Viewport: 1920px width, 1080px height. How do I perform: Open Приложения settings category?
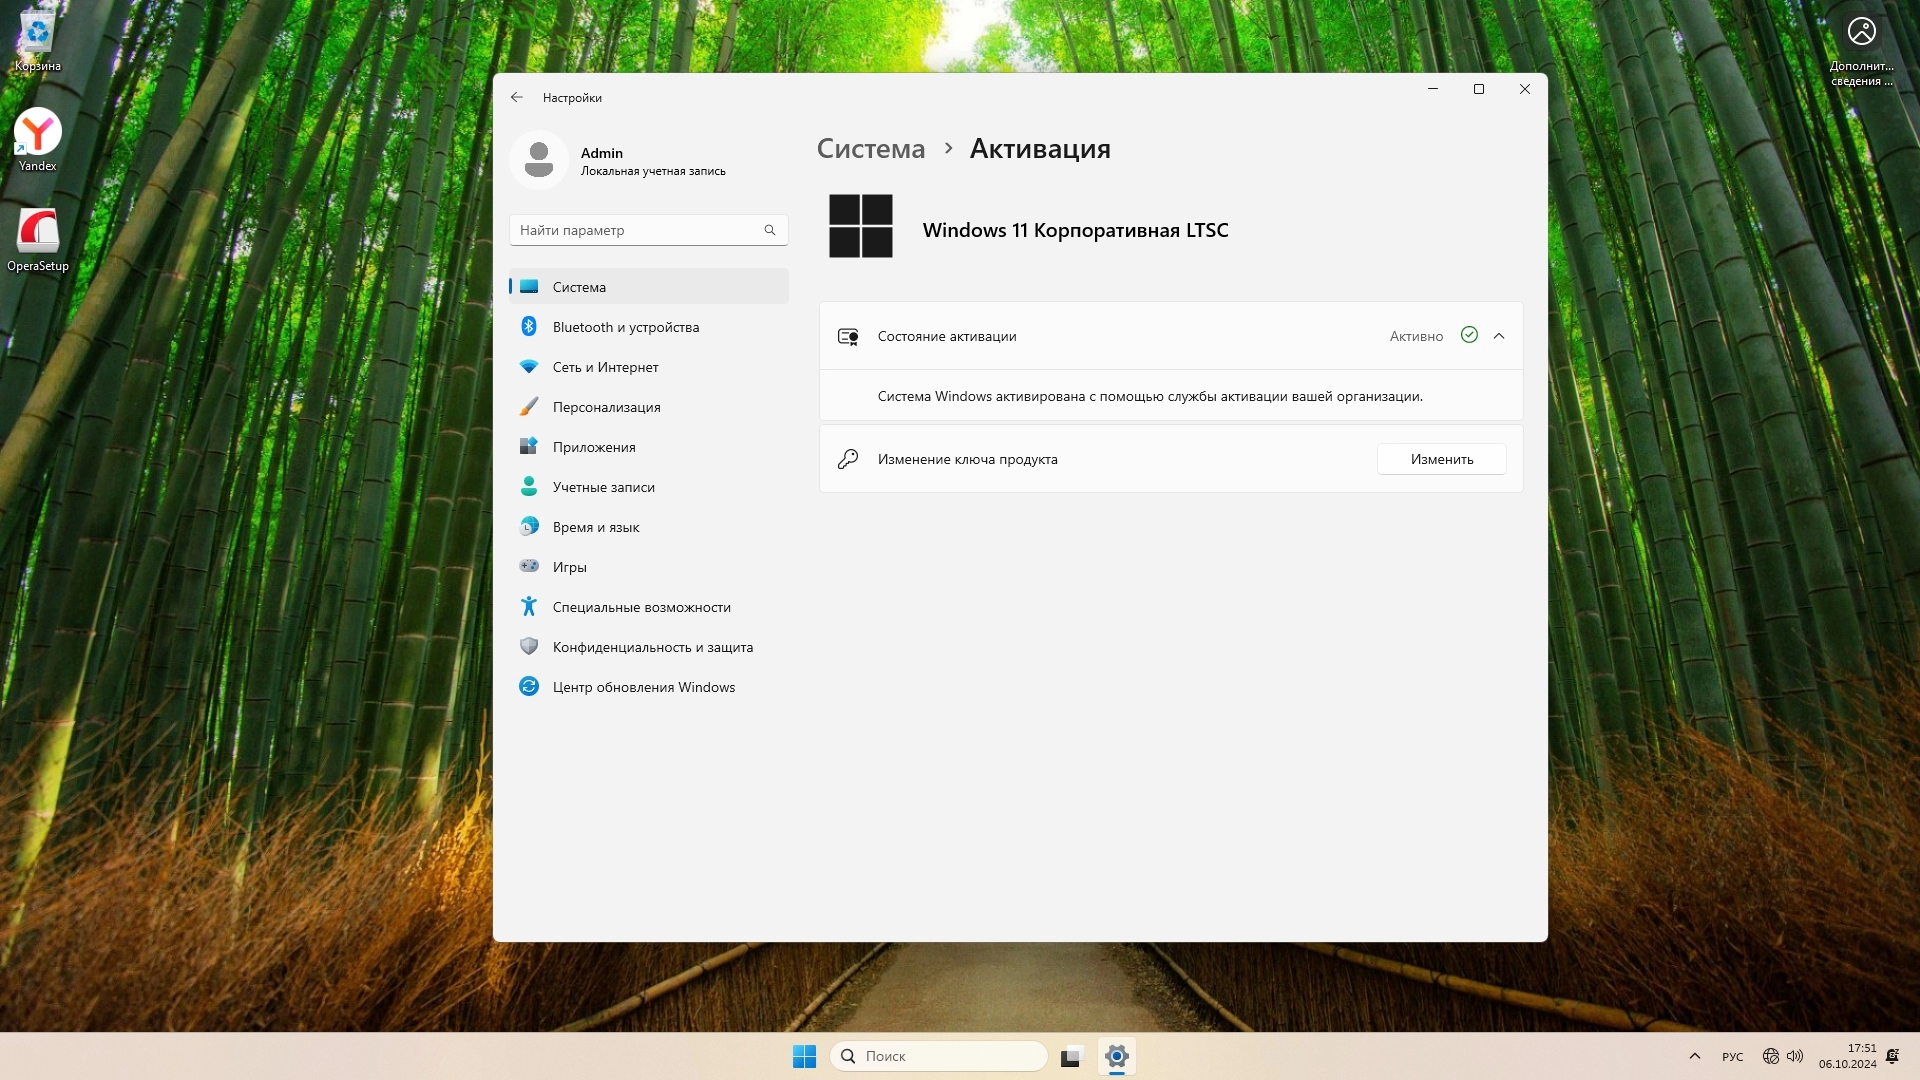(x=594, y=447)
